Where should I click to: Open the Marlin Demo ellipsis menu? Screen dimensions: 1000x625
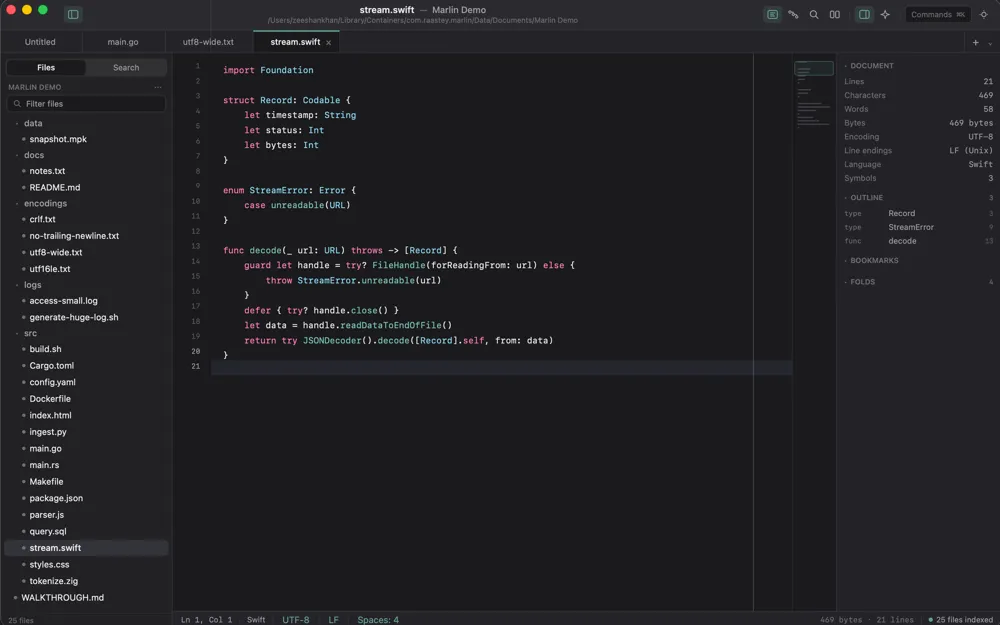tap(158, 87)
